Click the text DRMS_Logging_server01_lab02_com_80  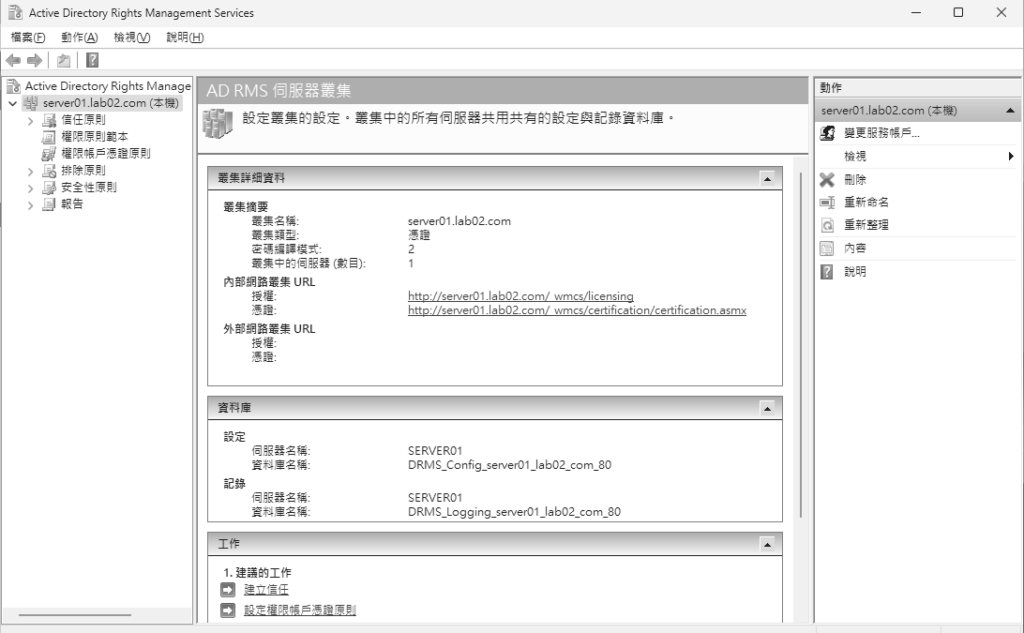point(514,512)
